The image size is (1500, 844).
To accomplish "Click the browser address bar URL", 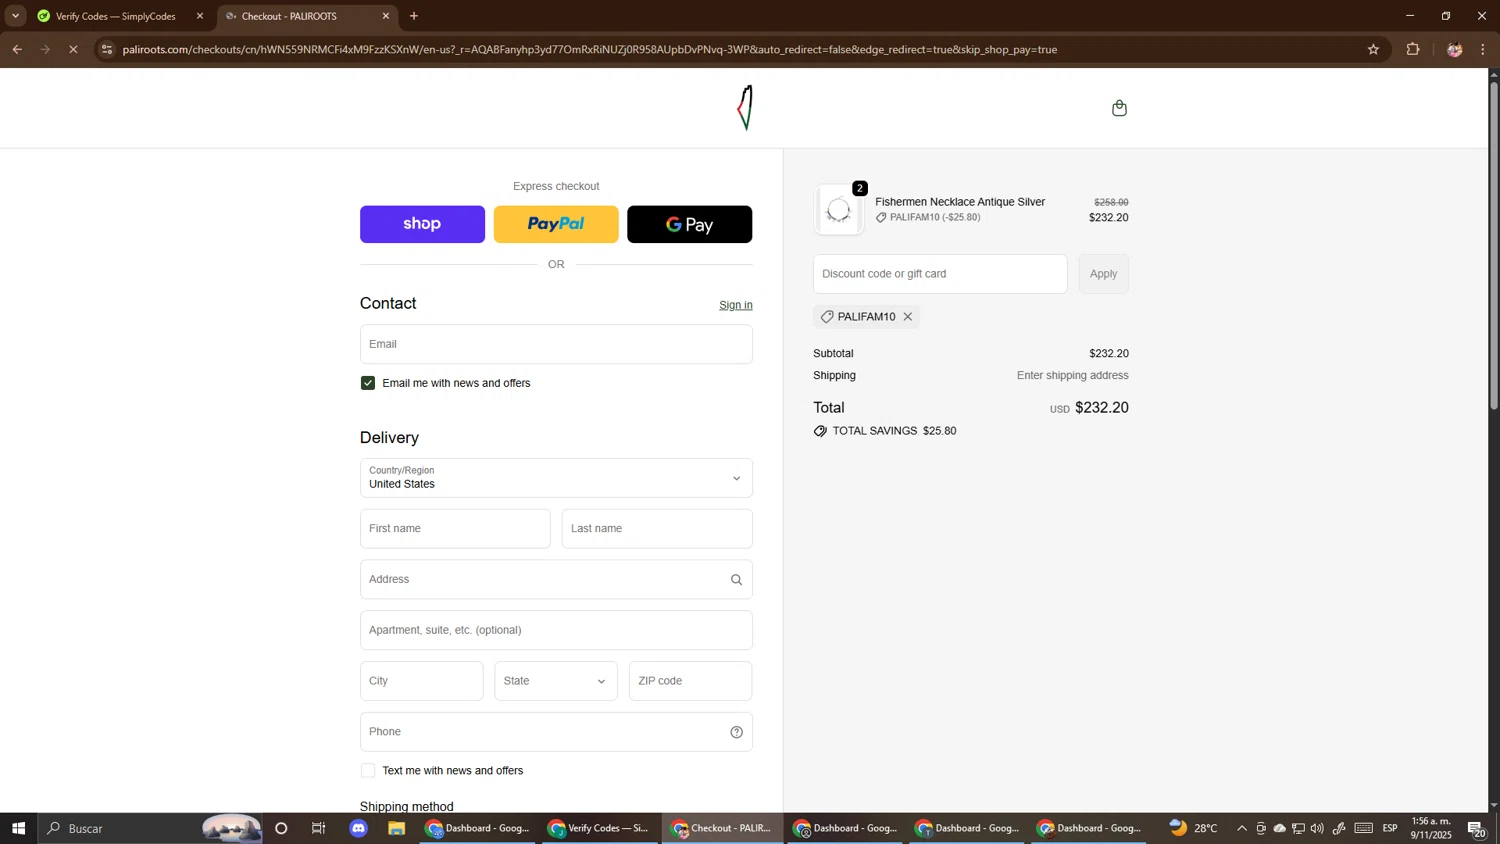I will click(590, 49).
